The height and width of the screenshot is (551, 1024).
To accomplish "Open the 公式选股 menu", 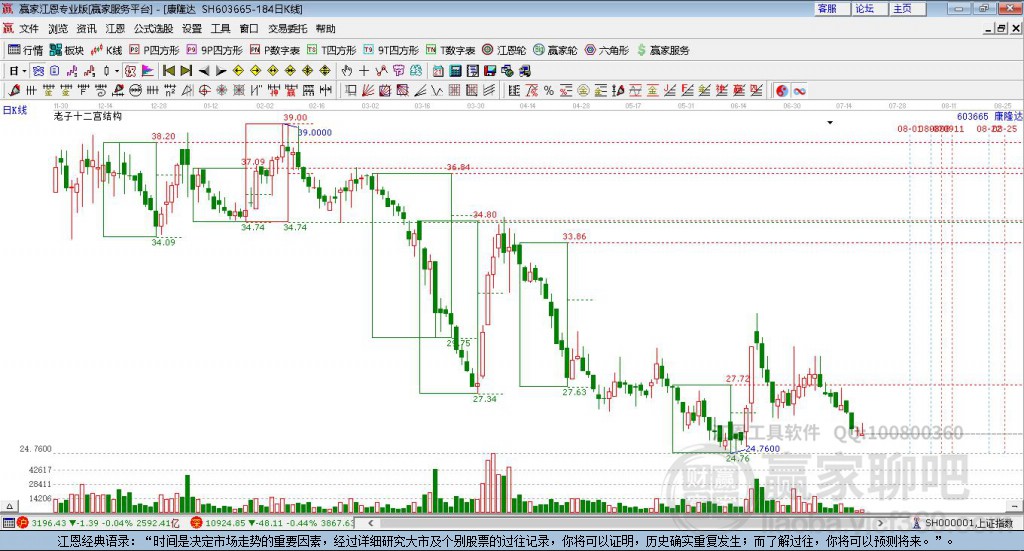I will click(153, 29).
